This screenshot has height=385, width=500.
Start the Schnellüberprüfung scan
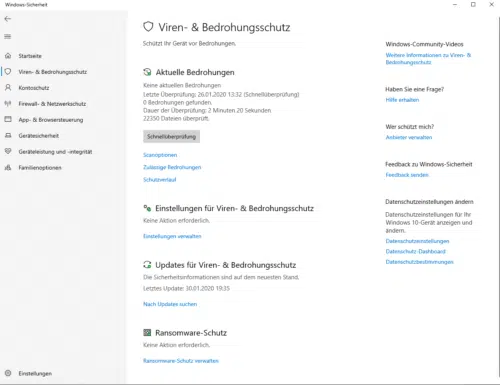[x=171, y=137]
